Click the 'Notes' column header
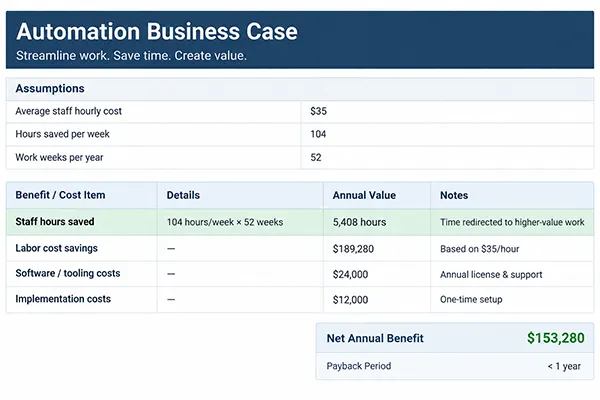 tap(454, 195)
